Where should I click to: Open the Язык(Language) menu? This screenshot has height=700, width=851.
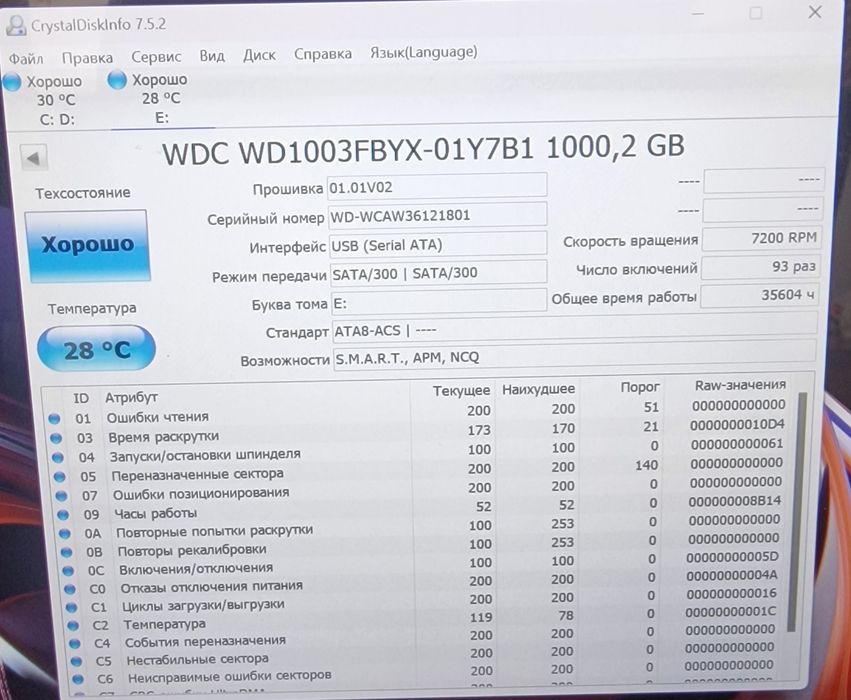(x=423, y=53)
